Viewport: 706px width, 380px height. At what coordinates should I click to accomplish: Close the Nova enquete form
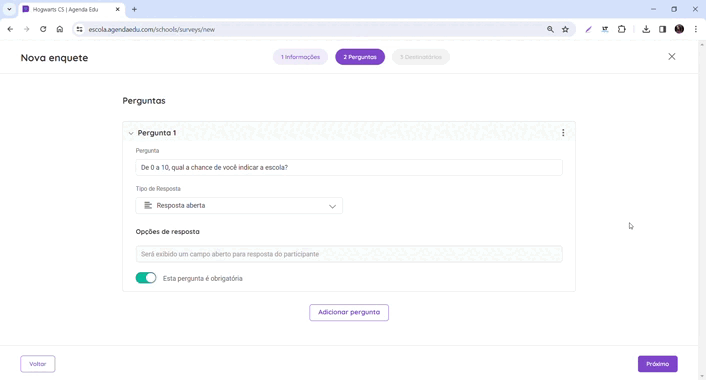672,57
